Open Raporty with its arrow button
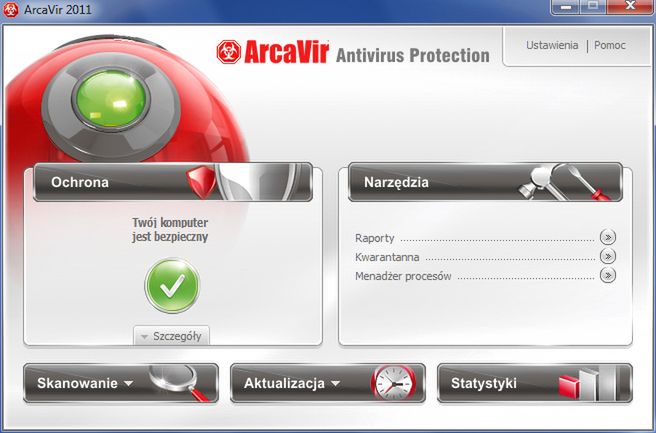 tap(607, 237)
